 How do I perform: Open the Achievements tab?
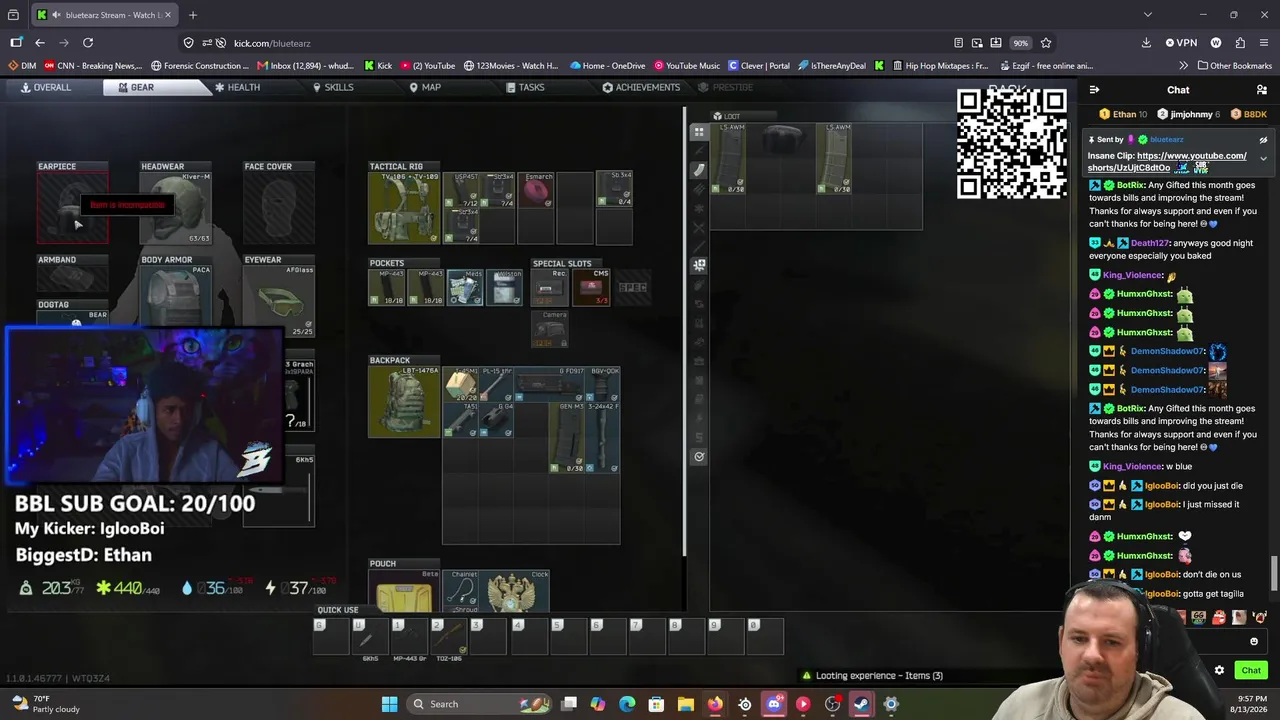pyautogui.click(x=641, y=87)
